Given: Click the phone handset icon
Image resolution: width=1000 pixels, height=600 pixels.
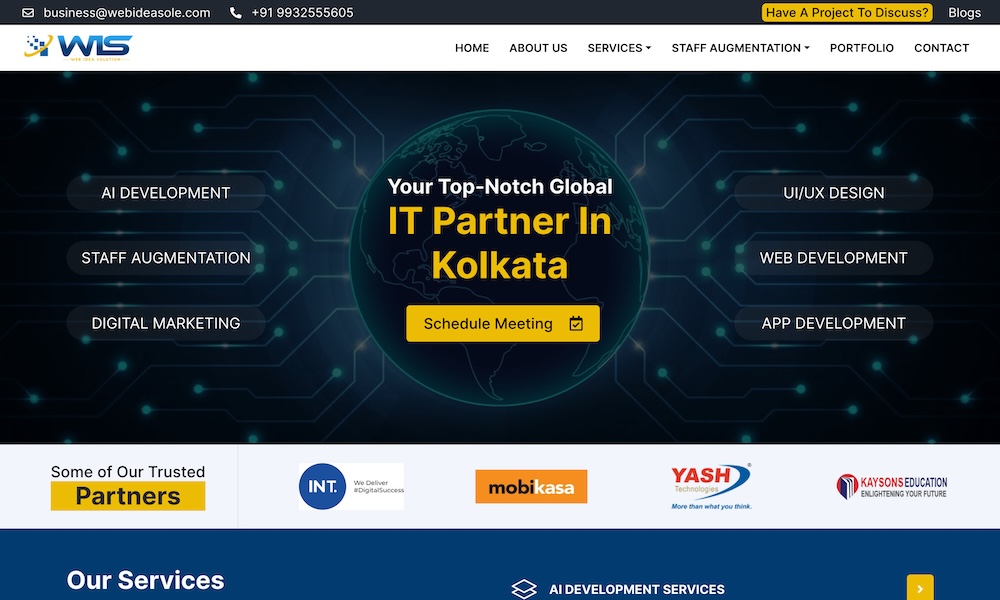Looking at the screenshot, I should (235, 13).
